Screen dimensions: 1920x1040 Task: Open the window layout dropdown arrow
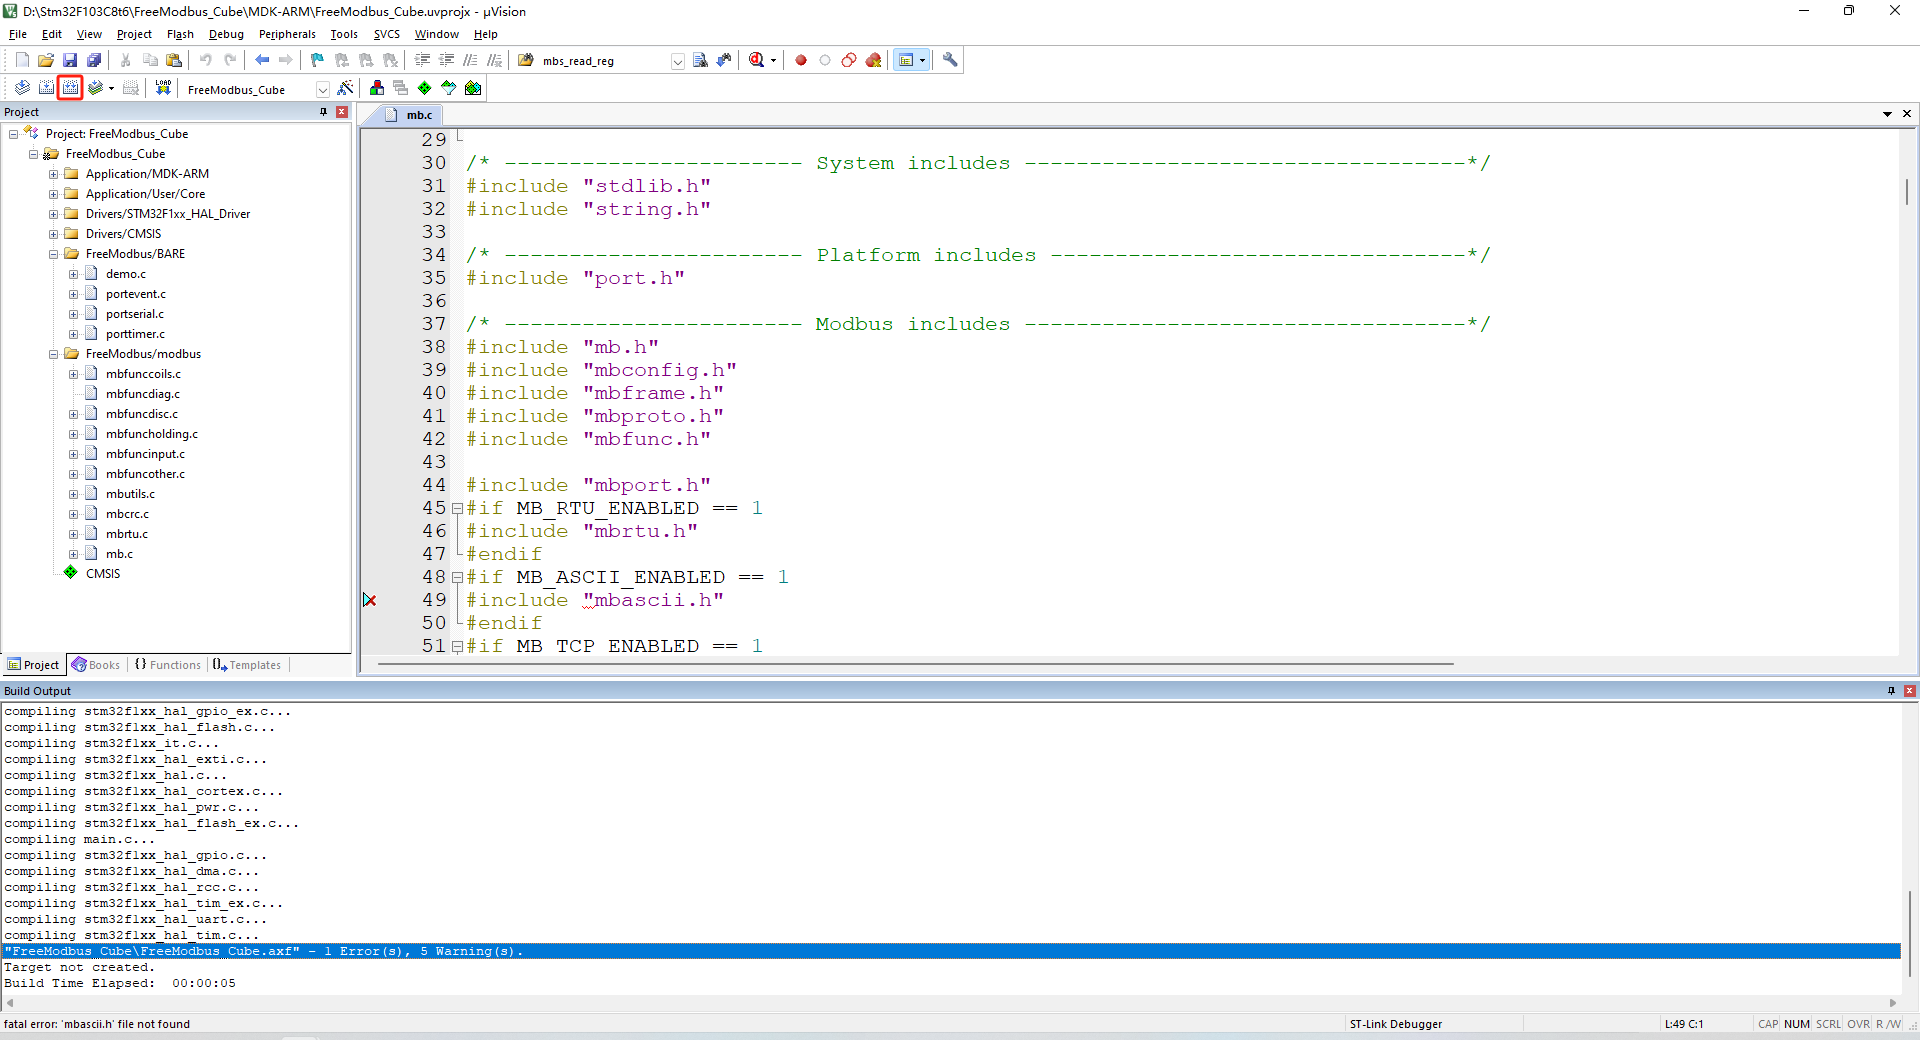coord(922,60)
